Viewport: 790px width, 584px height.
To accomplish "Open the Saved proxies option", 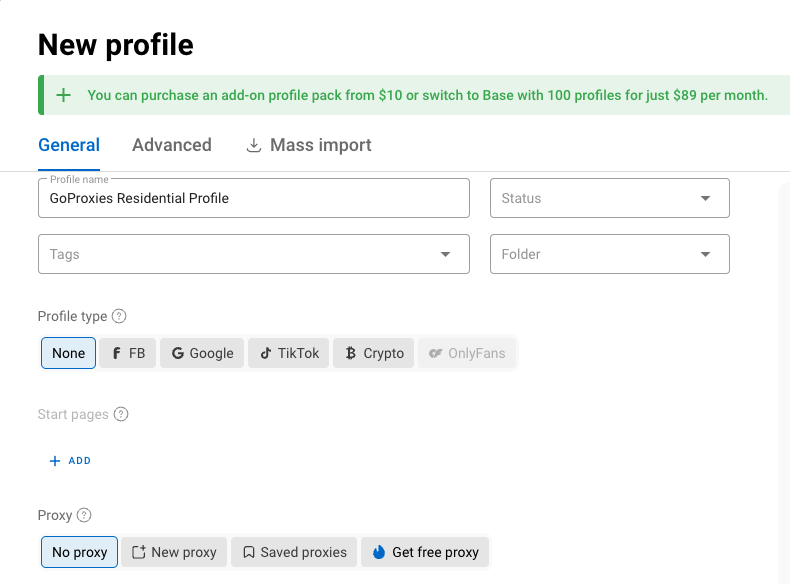I will pyautogui.click(x=294, y=552).
